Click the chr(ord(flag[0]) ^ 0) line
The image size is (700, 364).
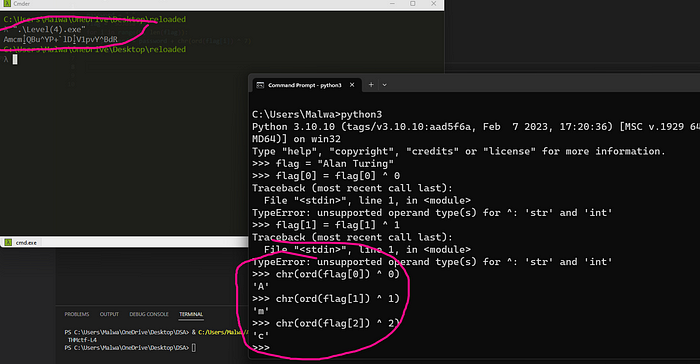pos(326,274)
